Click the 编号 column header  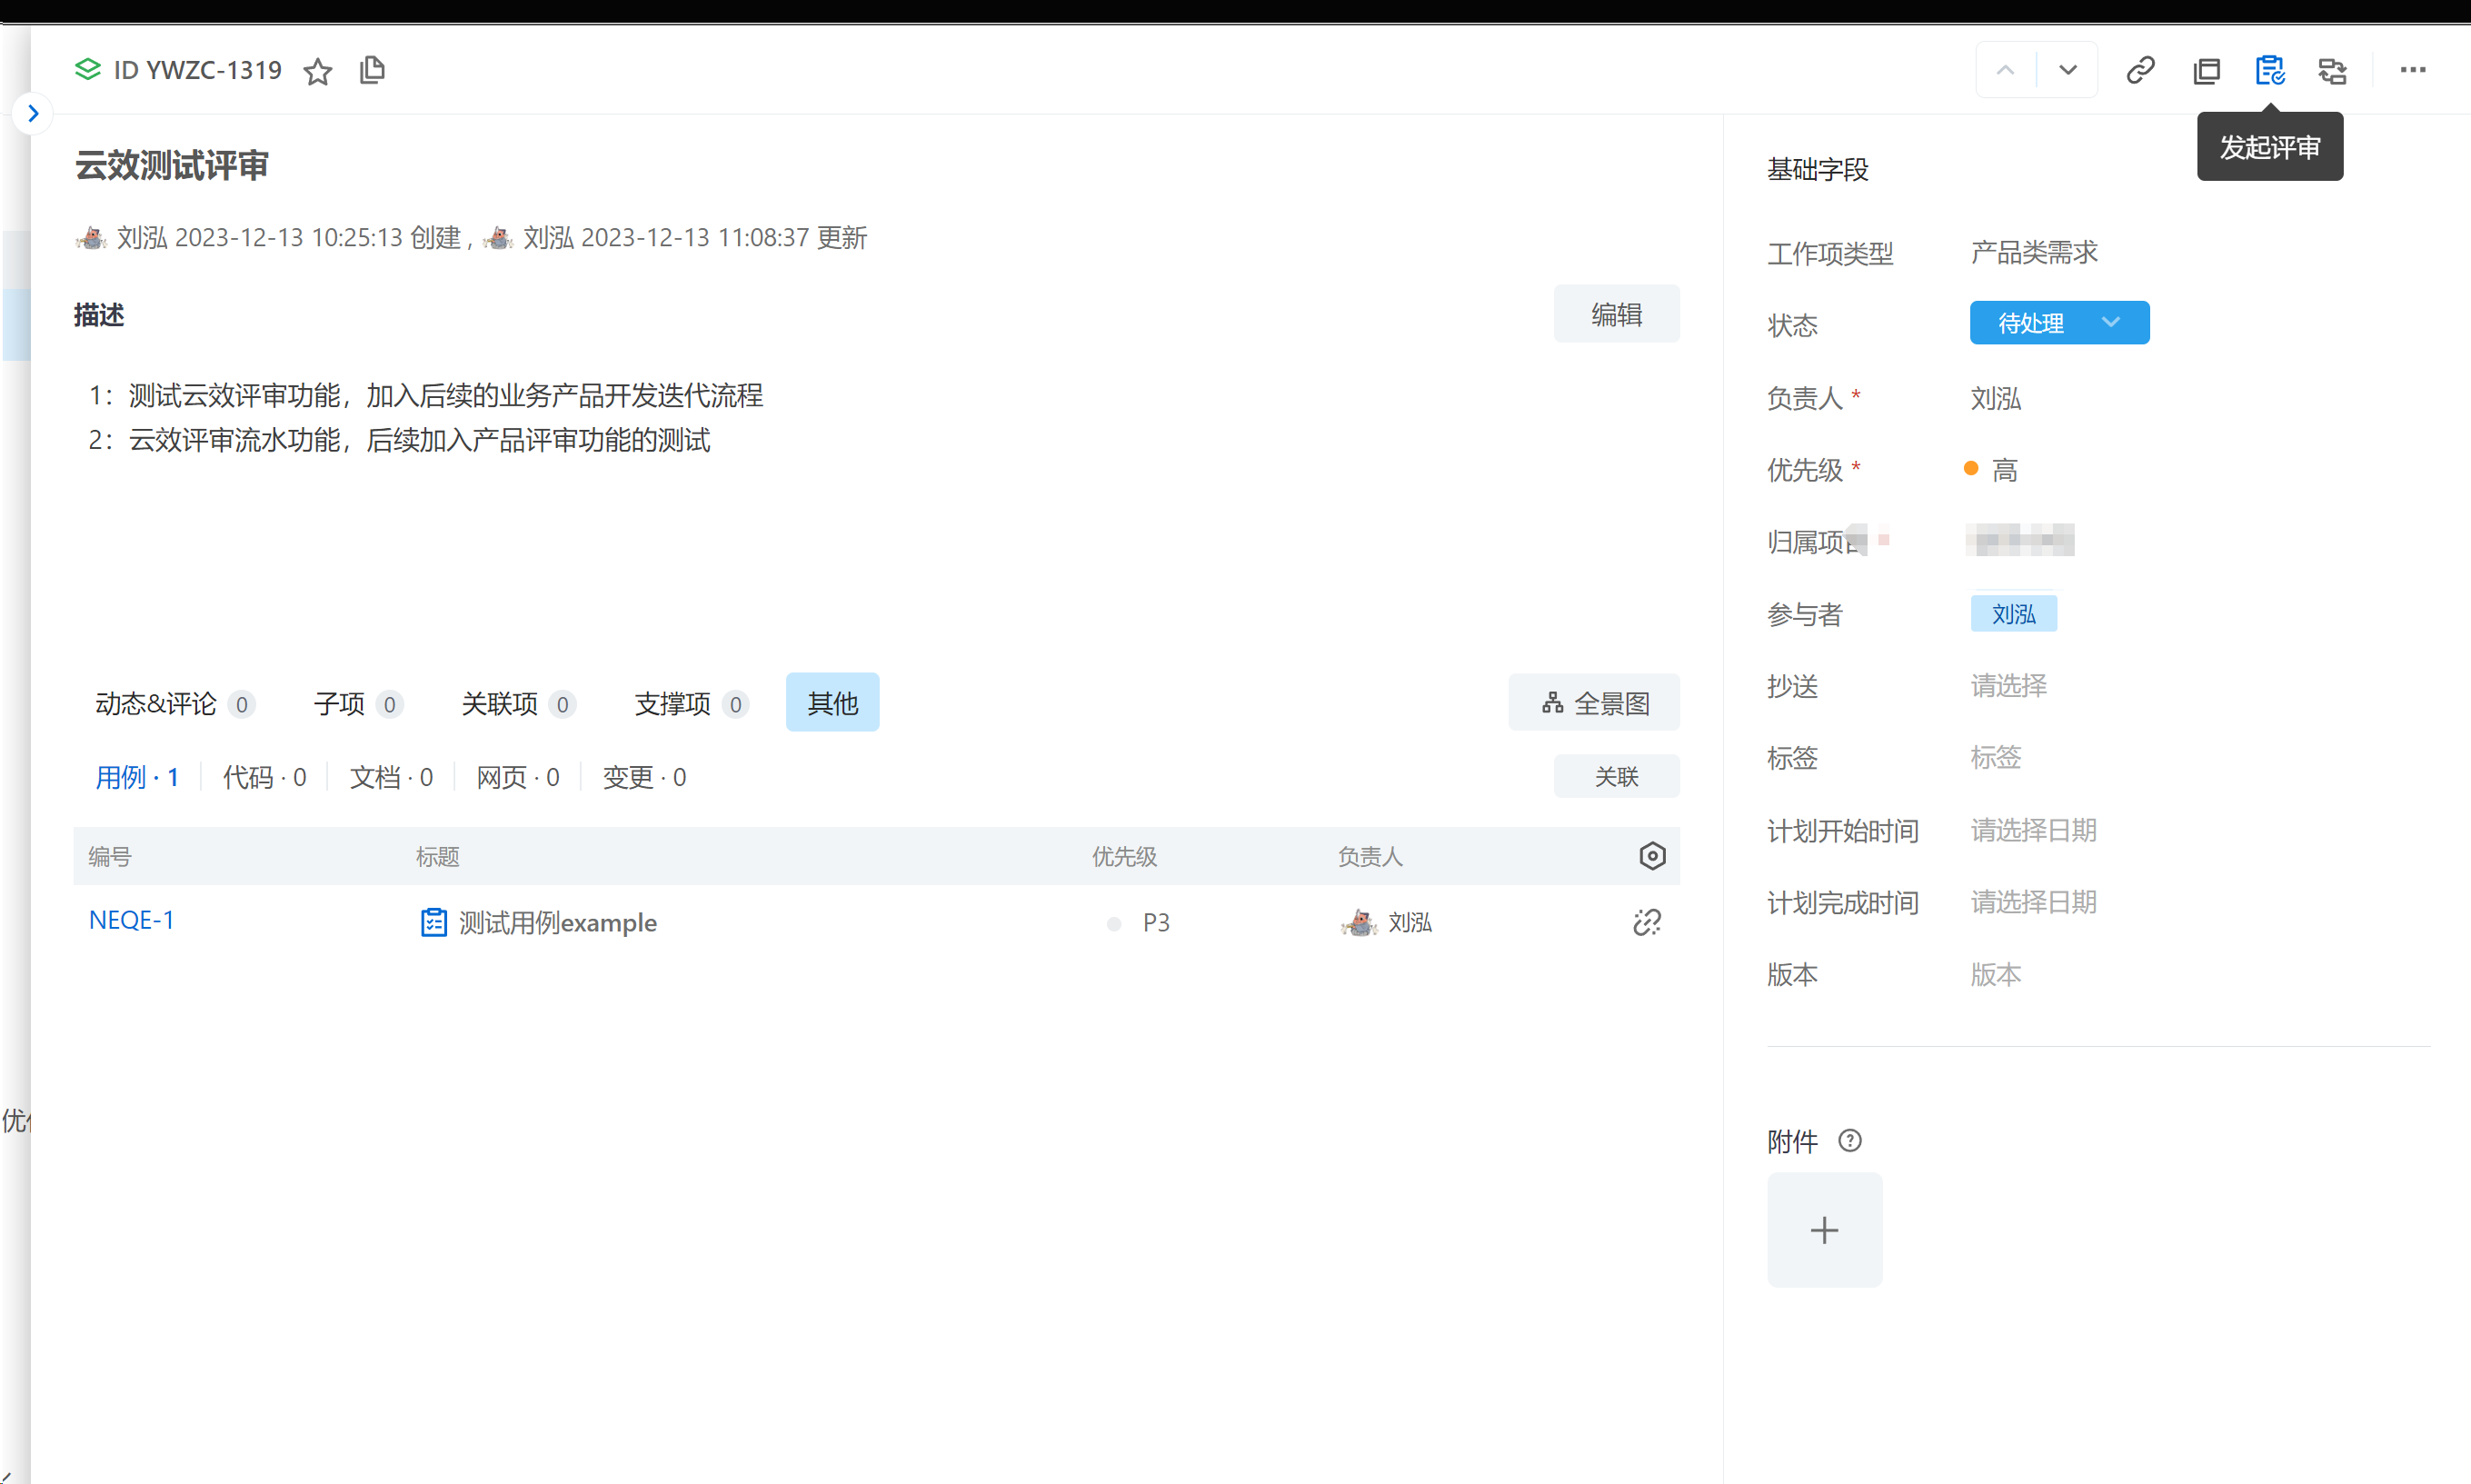tap(109, 856)
